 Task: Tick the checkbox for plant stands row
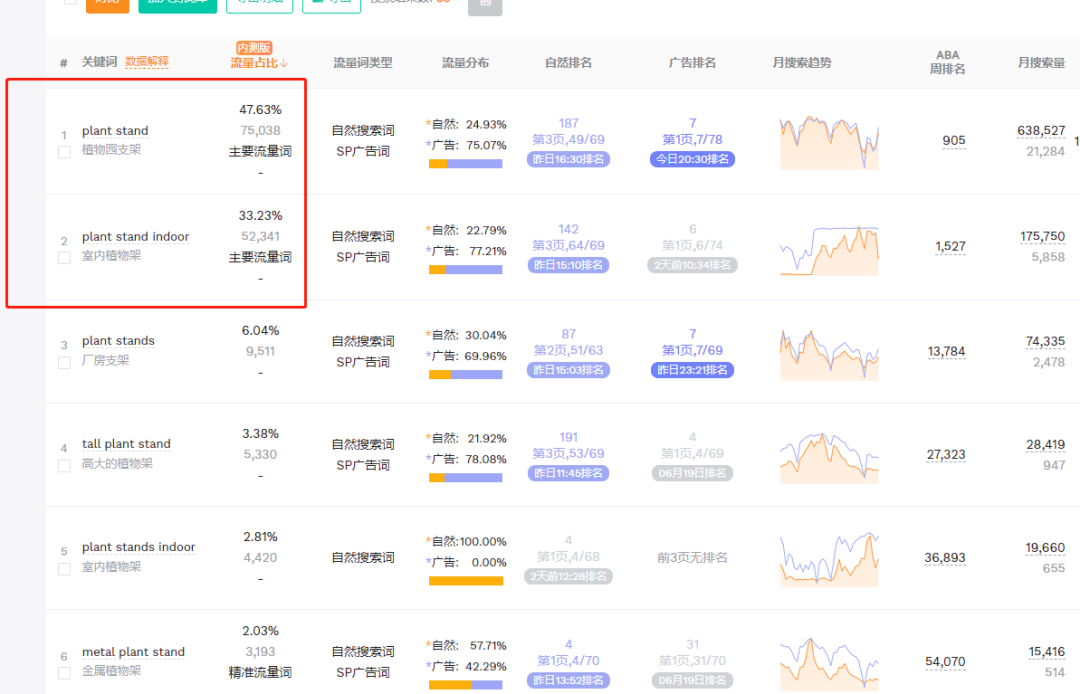point(64,363)
